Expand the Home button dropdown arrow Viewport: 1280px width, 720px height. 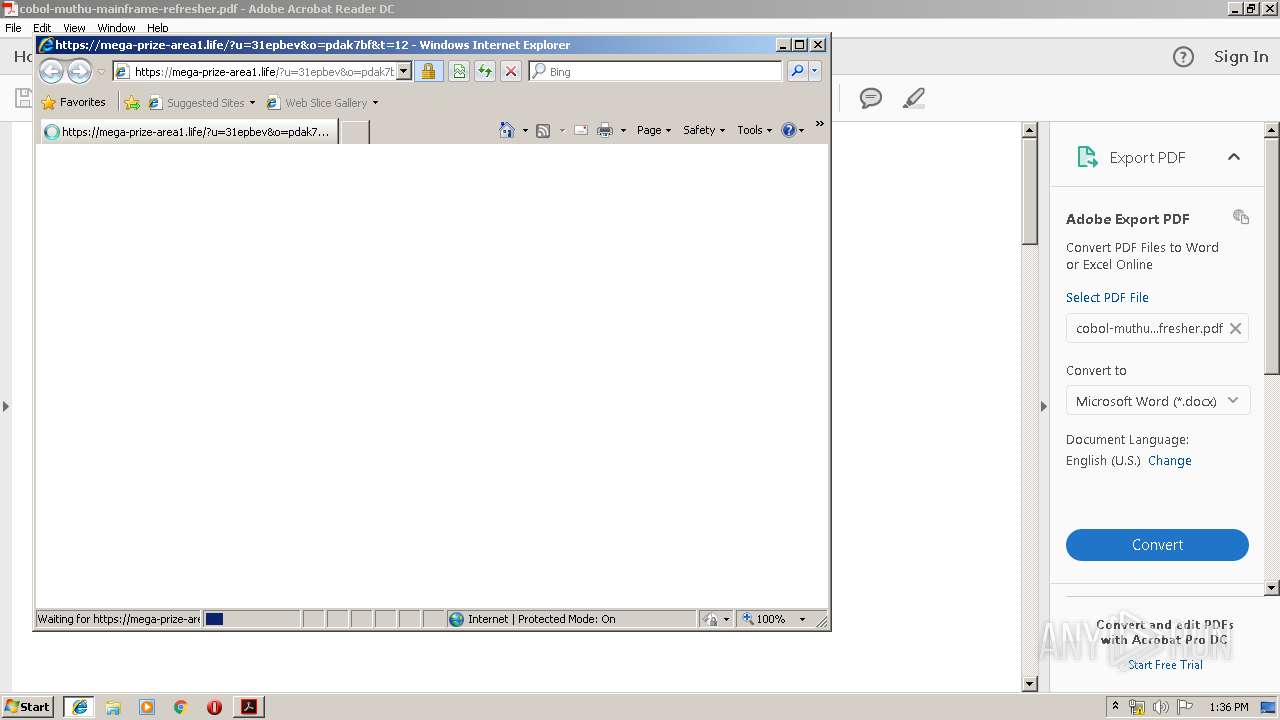tap(525, 130)
